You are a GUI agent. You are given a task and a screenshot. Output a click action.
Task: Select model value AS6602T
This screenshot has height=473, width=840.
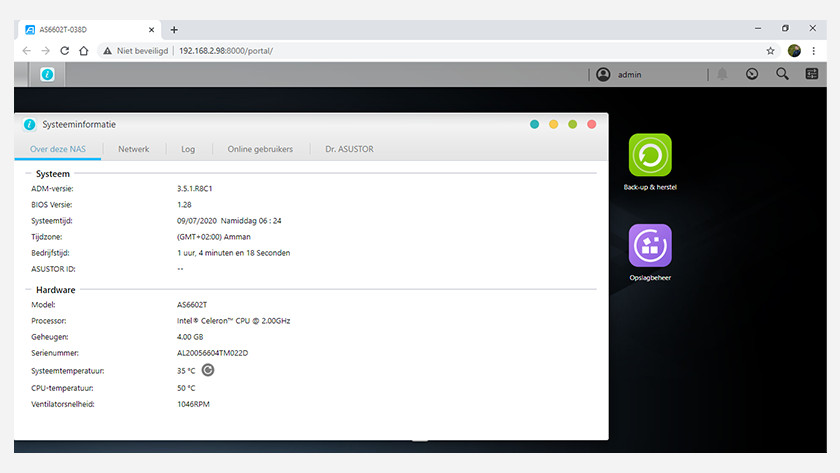[x=192, y=305]
